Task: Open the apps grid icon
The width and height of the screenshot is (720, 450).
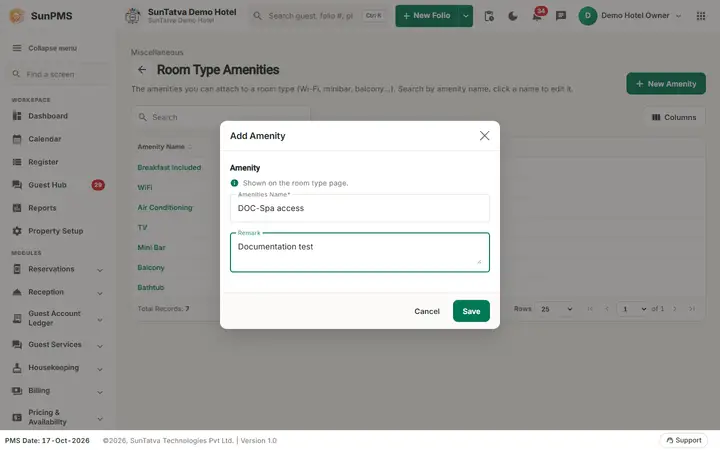Action: (701, 16)
